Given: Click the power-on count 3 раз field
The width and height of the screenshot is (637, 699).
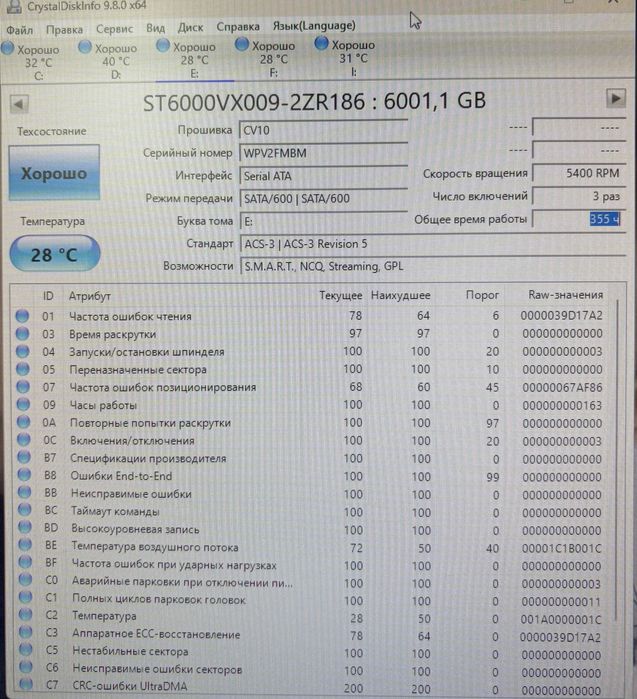Looking at the screenshot, I should 579,196.
